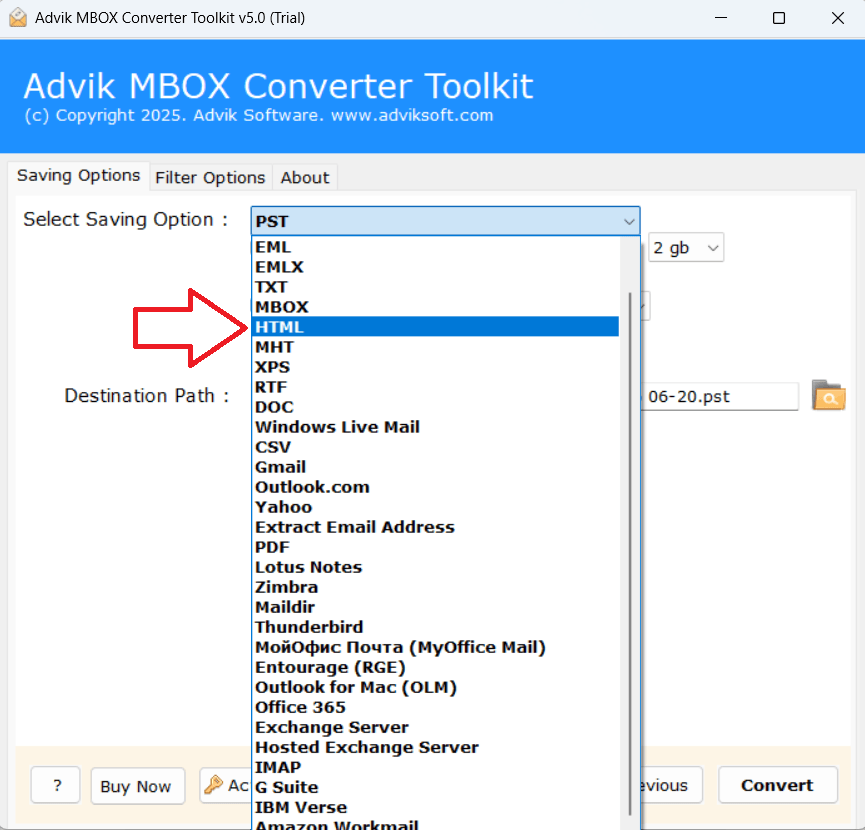Image resolution: width=865 pixels, height=830 pixels.
Task: Select the highlighted HTML option
Action: pos(435,326)
